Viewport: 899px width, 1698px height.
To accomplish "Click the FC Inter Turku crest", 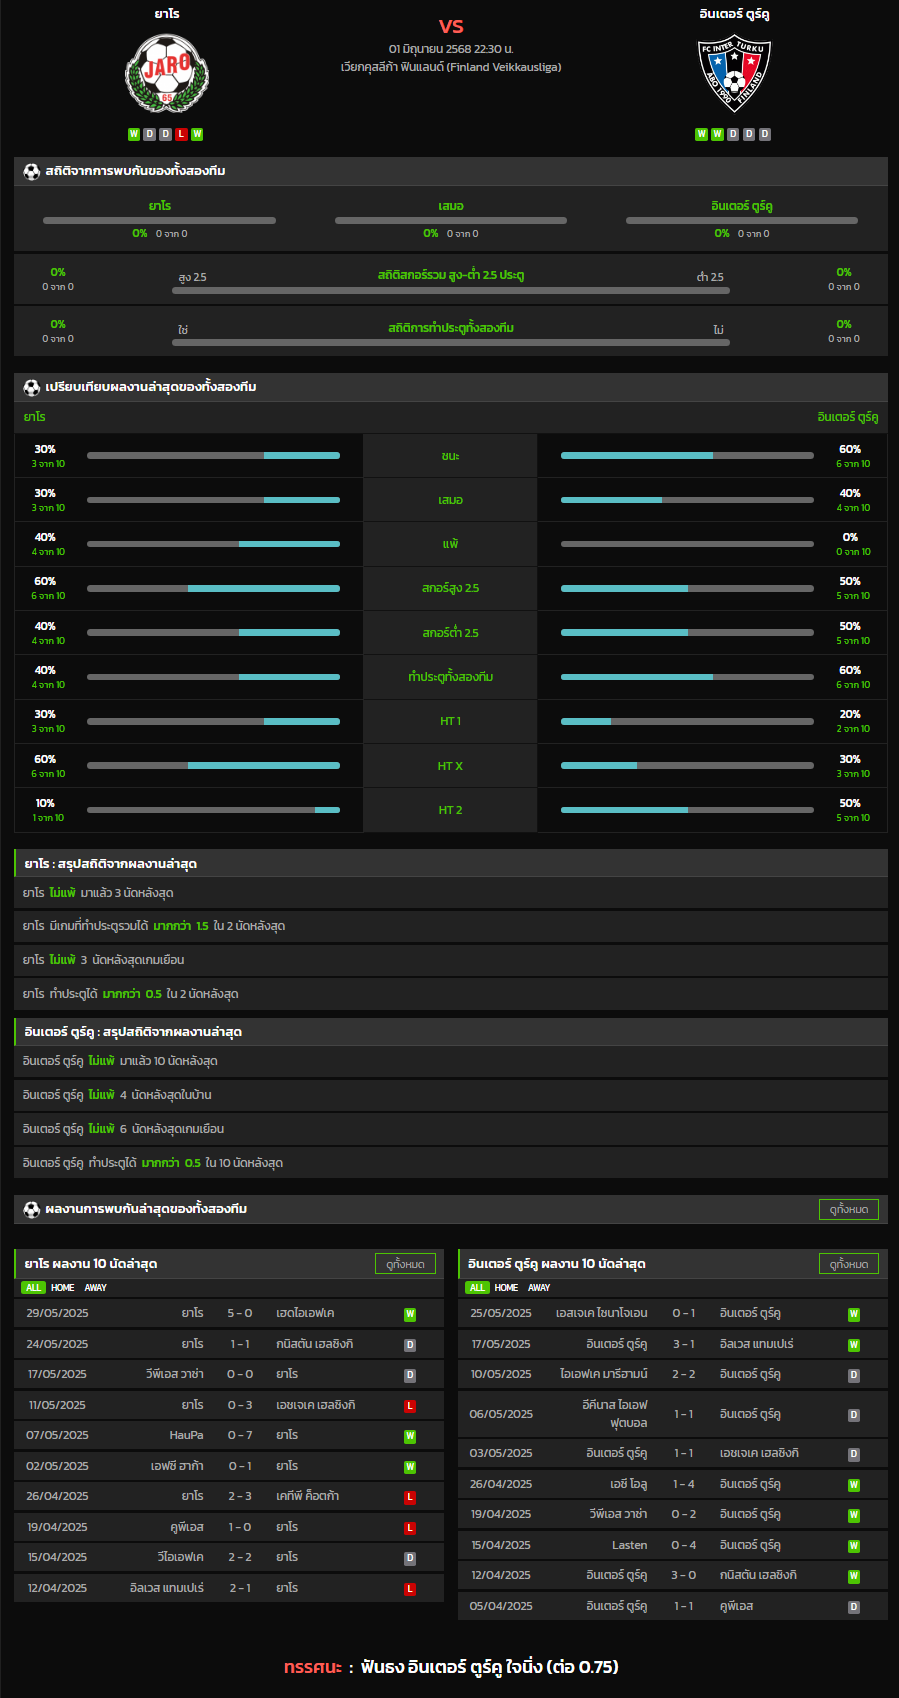I will pos(734,74).
